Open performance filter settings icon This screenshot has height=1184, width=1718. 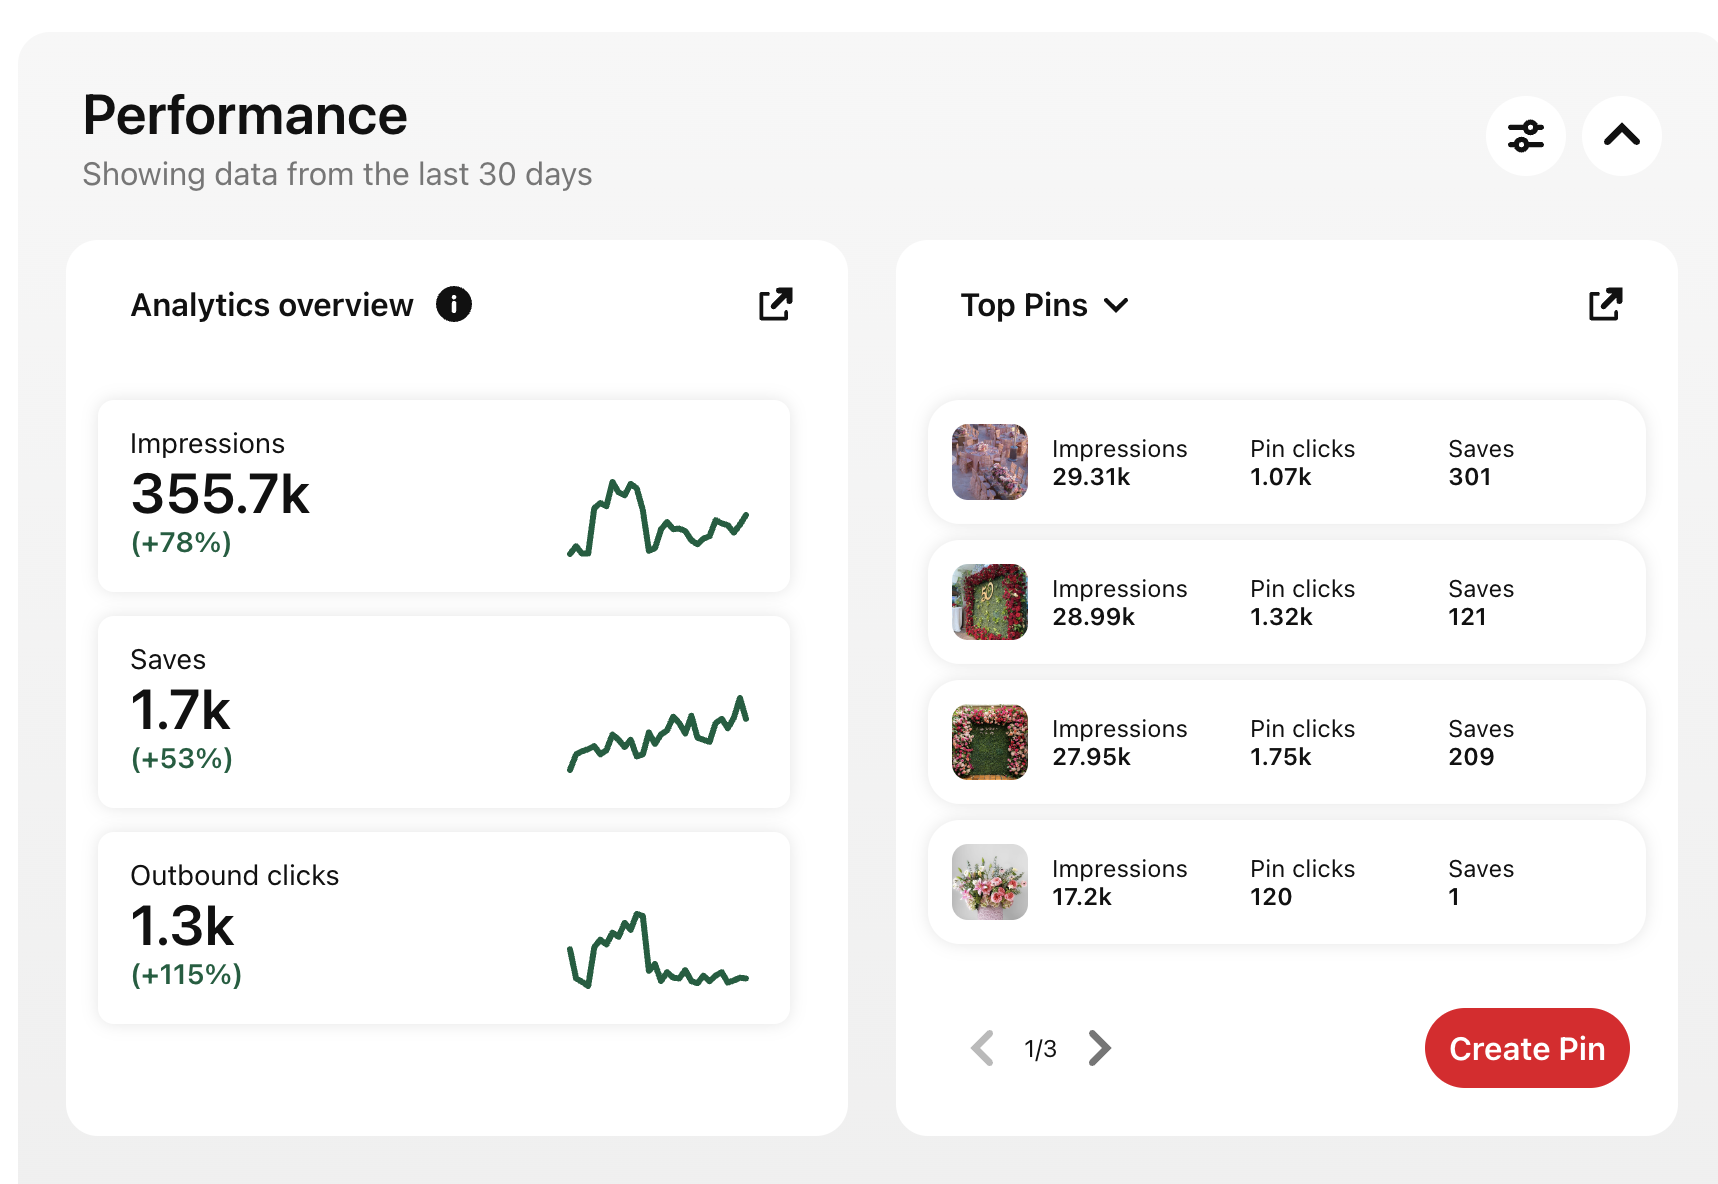1525,136
